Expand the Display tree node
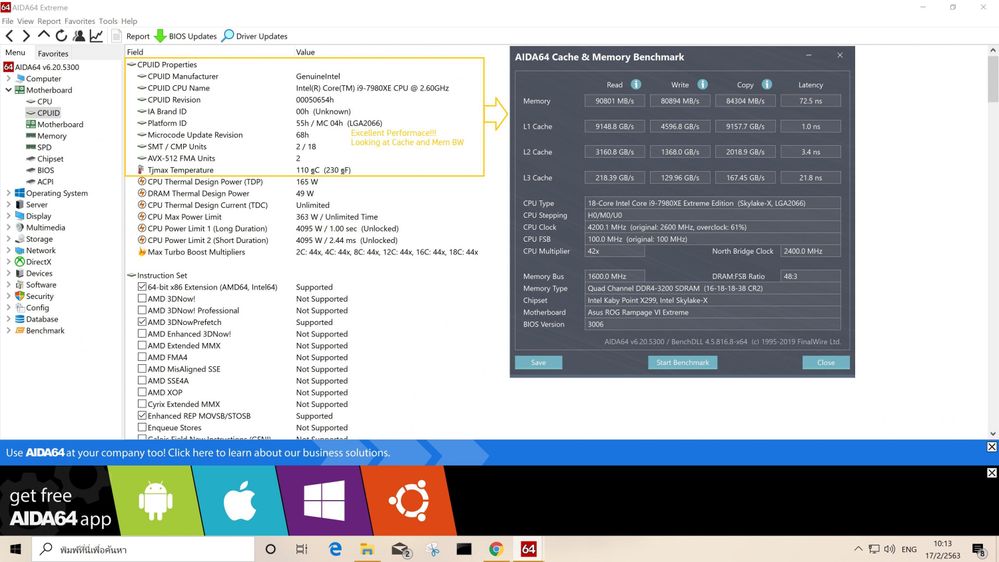Image resolution: width=999 pixels, height=562 pixels. click(9, 216)
